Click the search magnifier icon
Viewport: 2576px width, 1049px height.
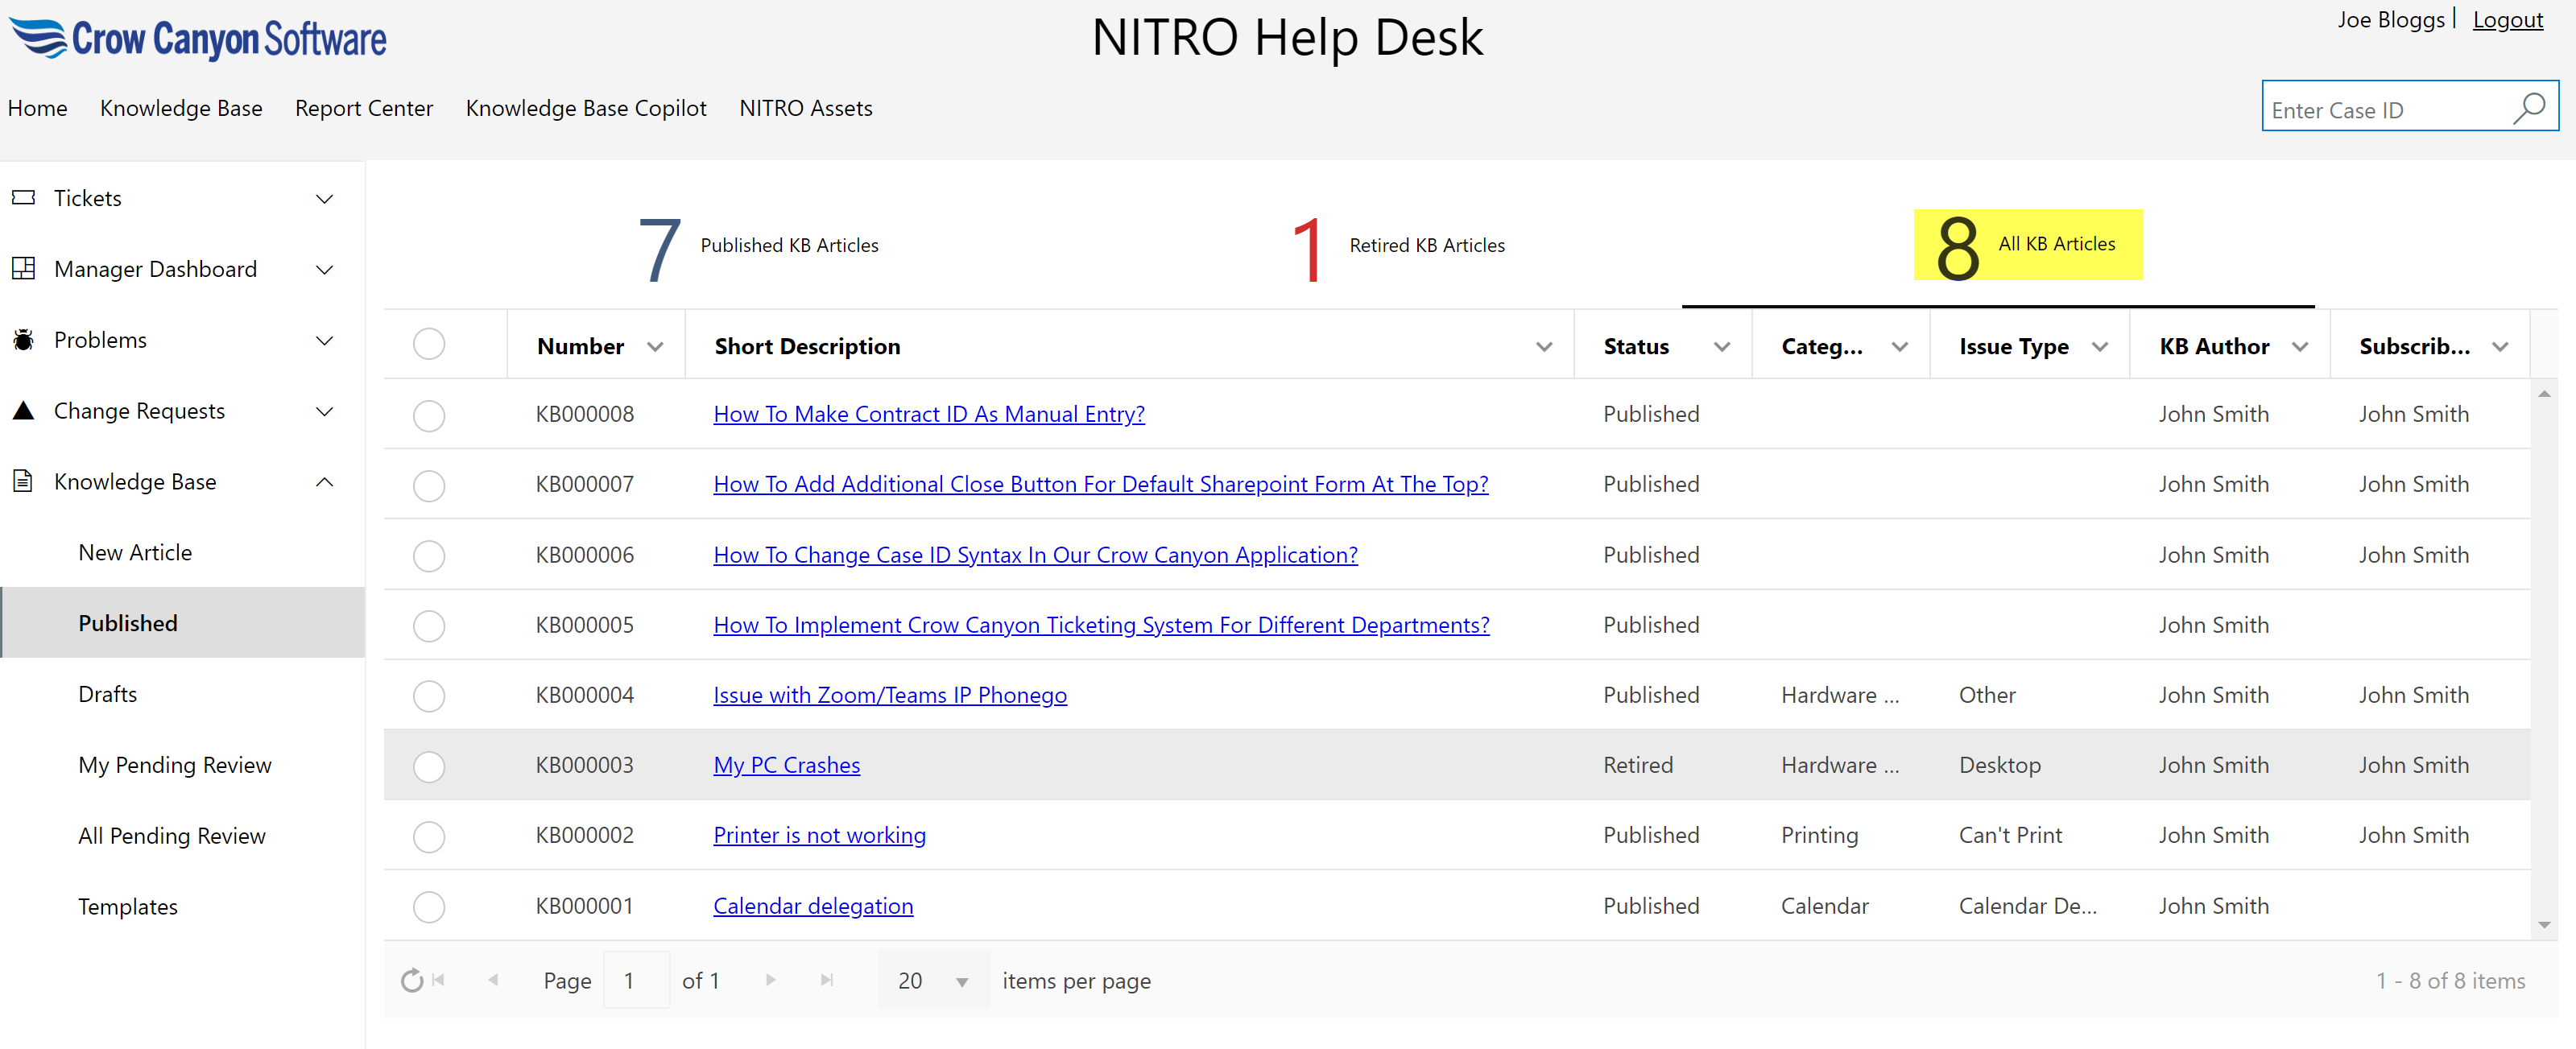coord(2529,108)
